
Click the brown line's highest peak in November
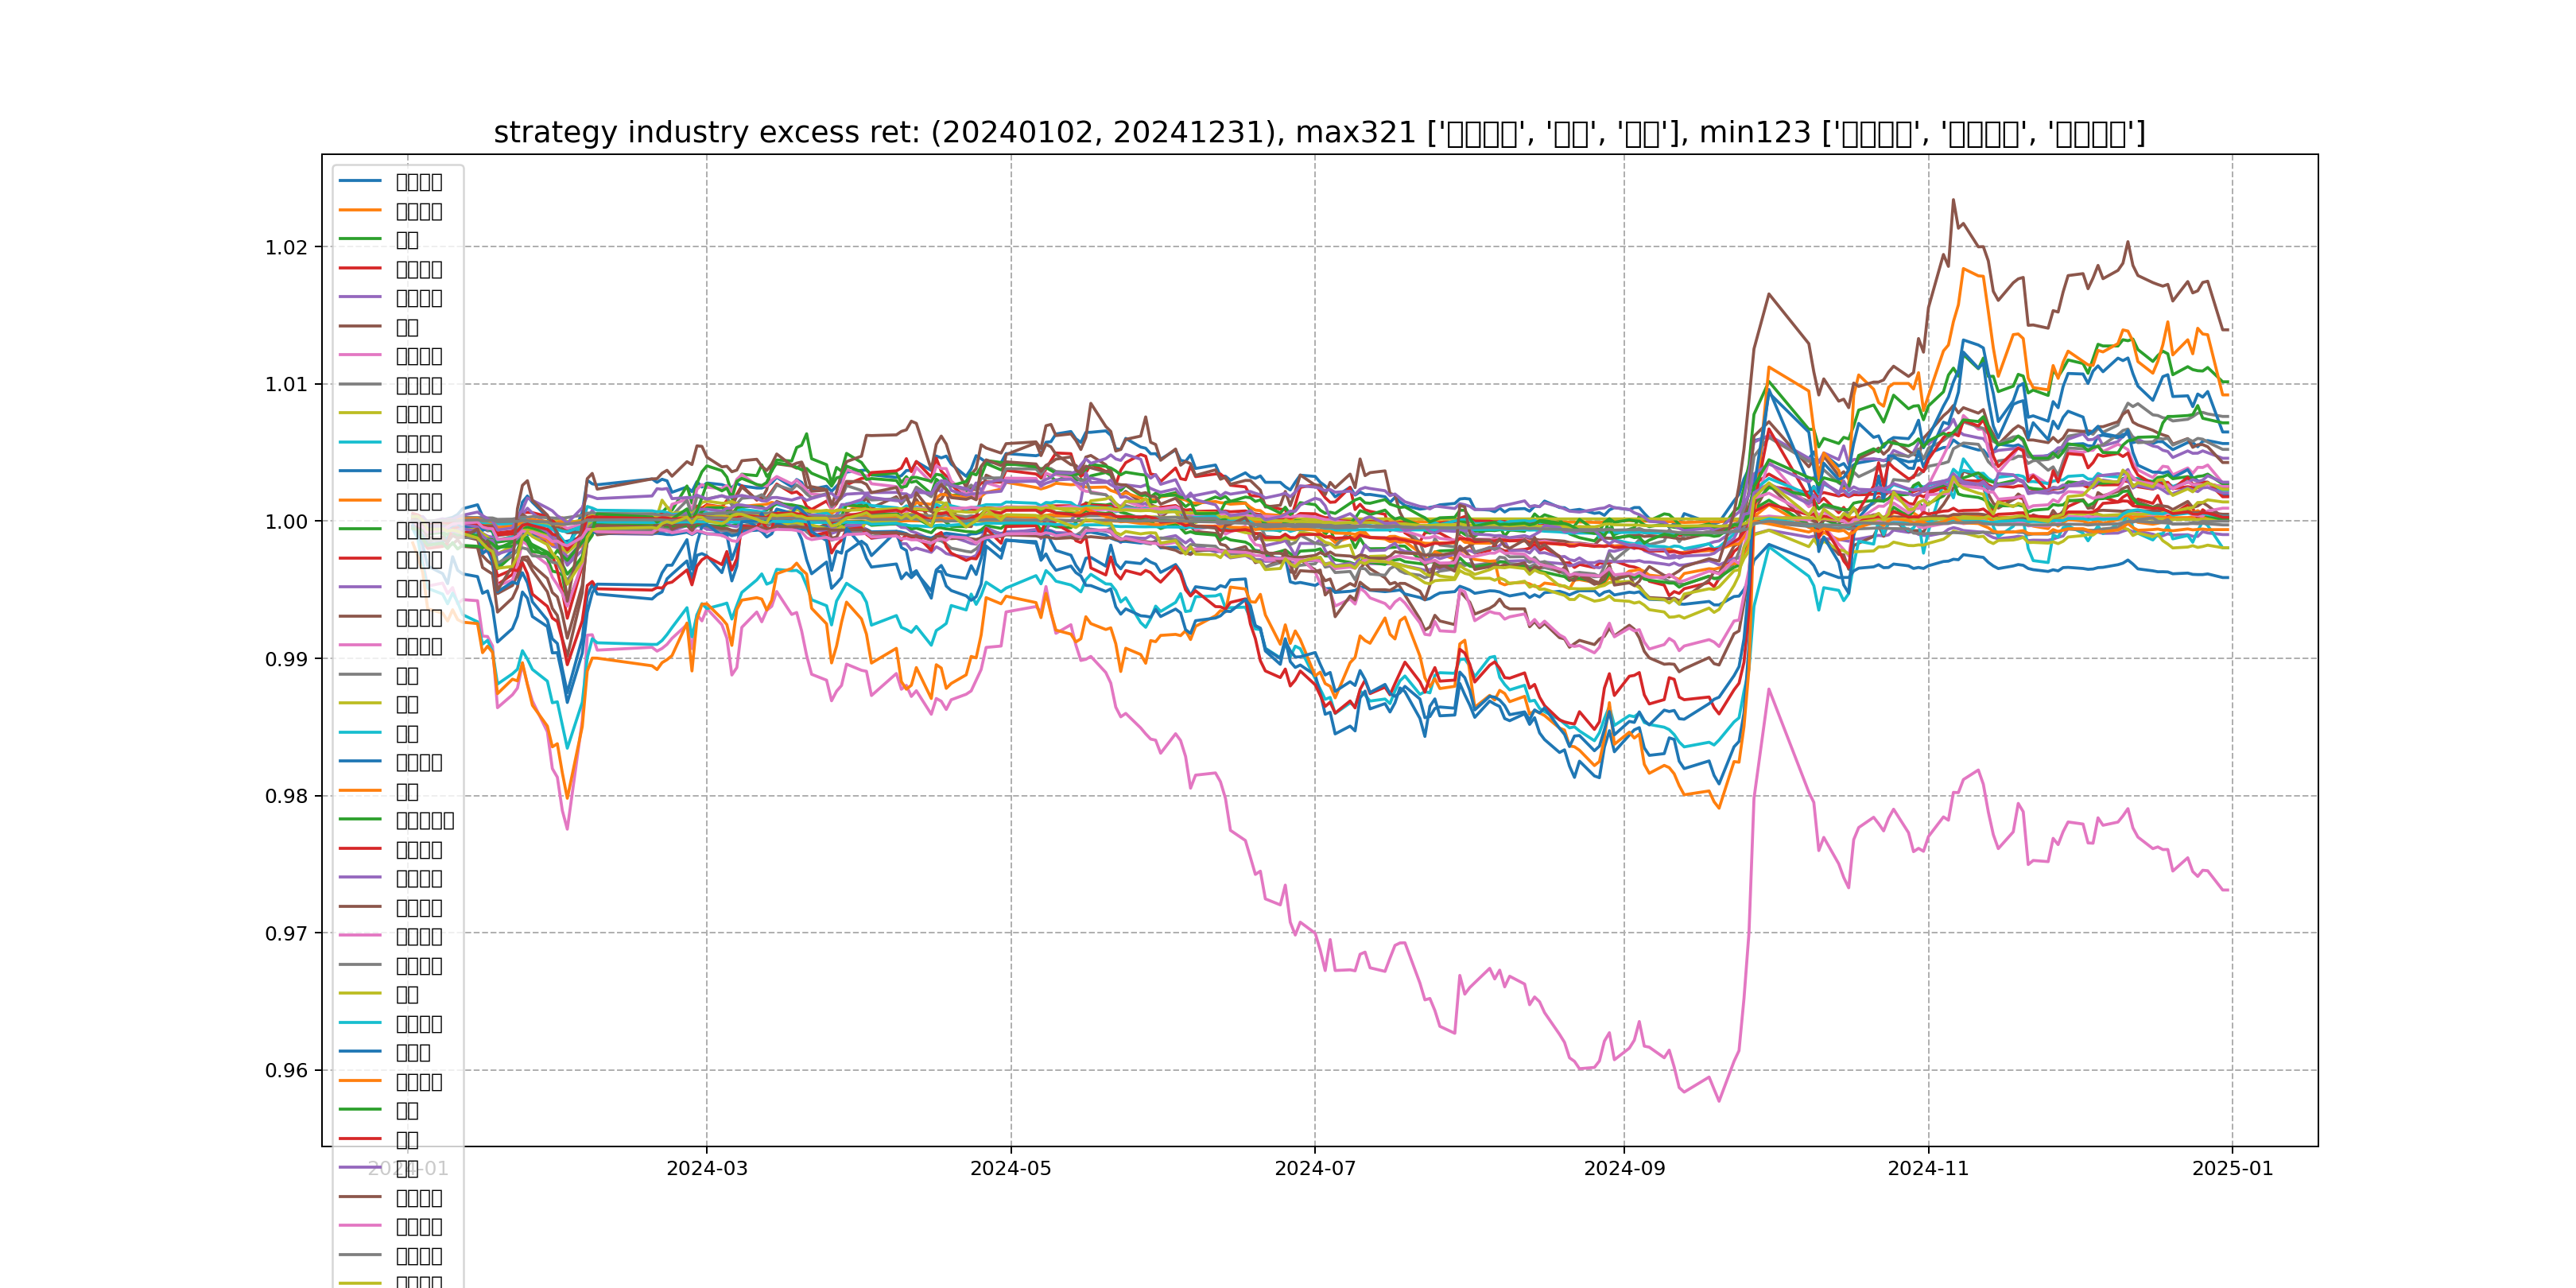1953,200
